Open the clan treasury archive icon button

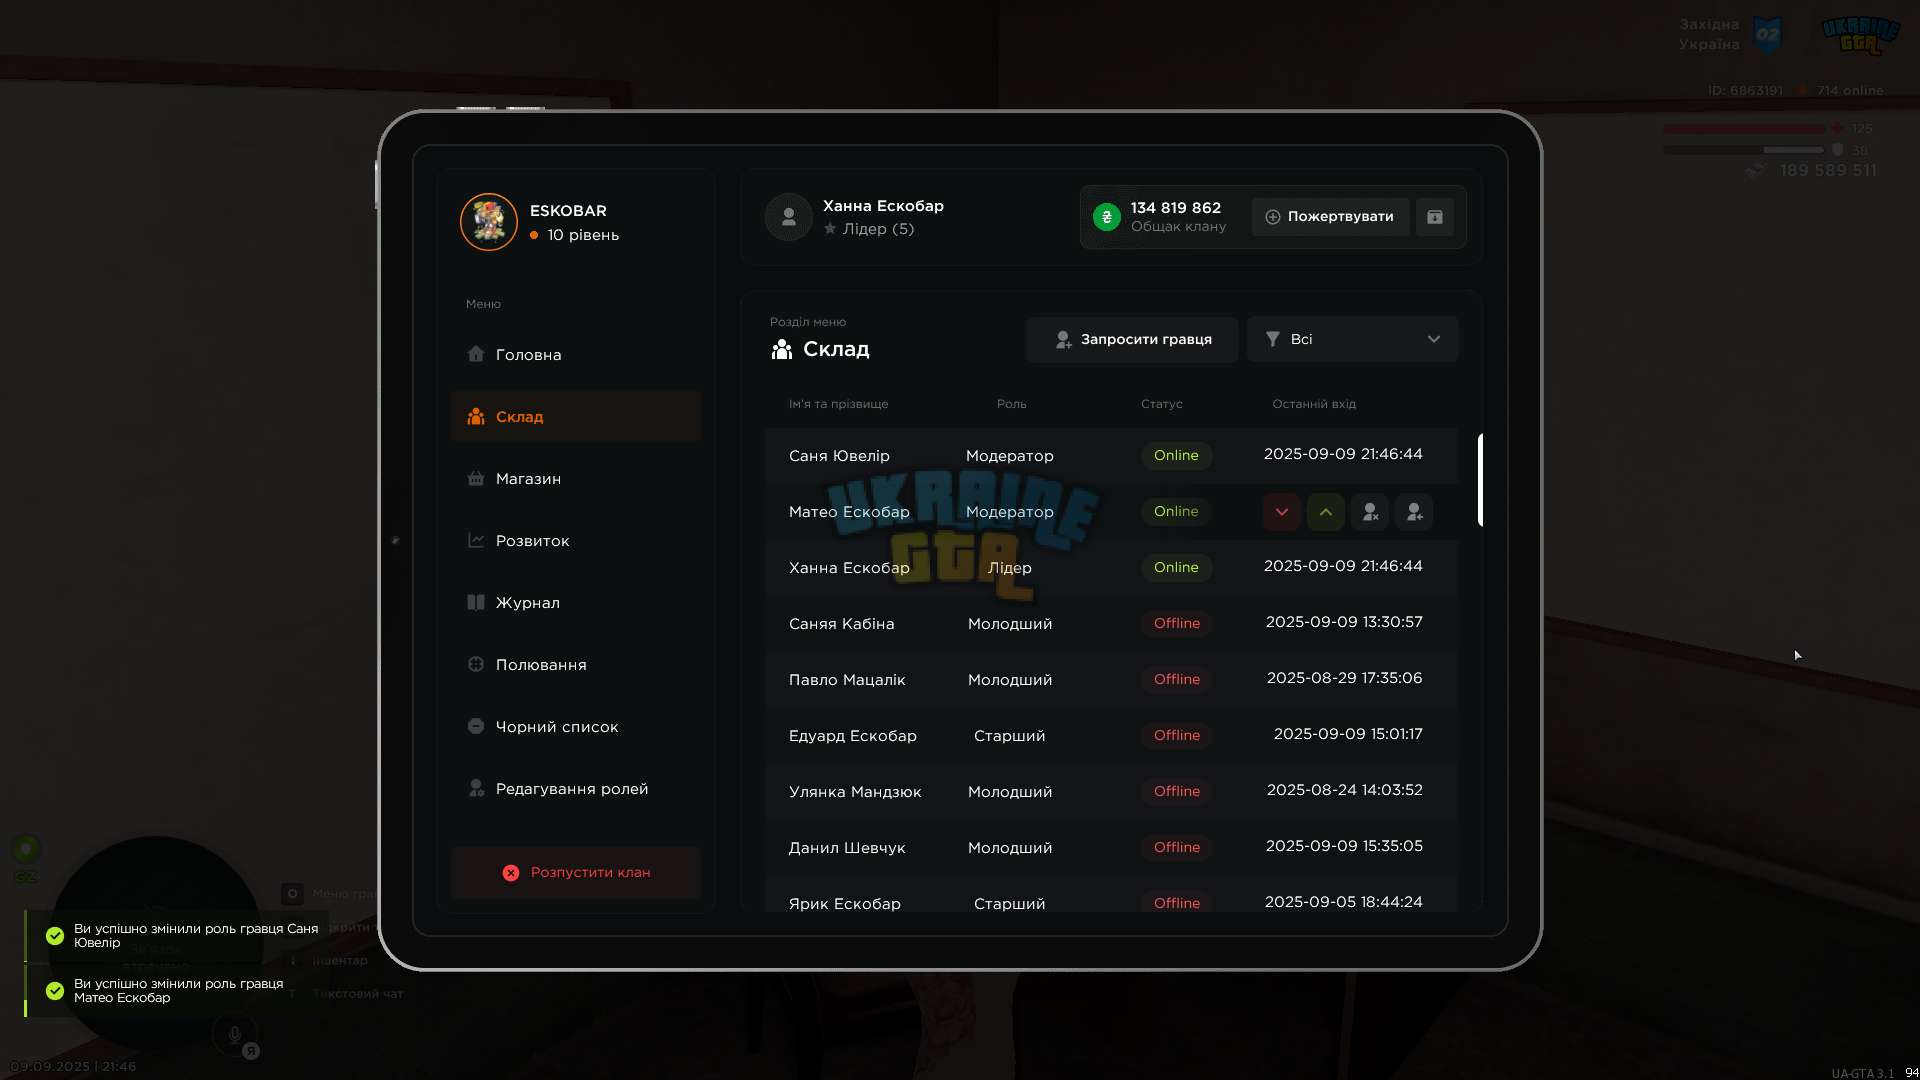click(1434, 217)
